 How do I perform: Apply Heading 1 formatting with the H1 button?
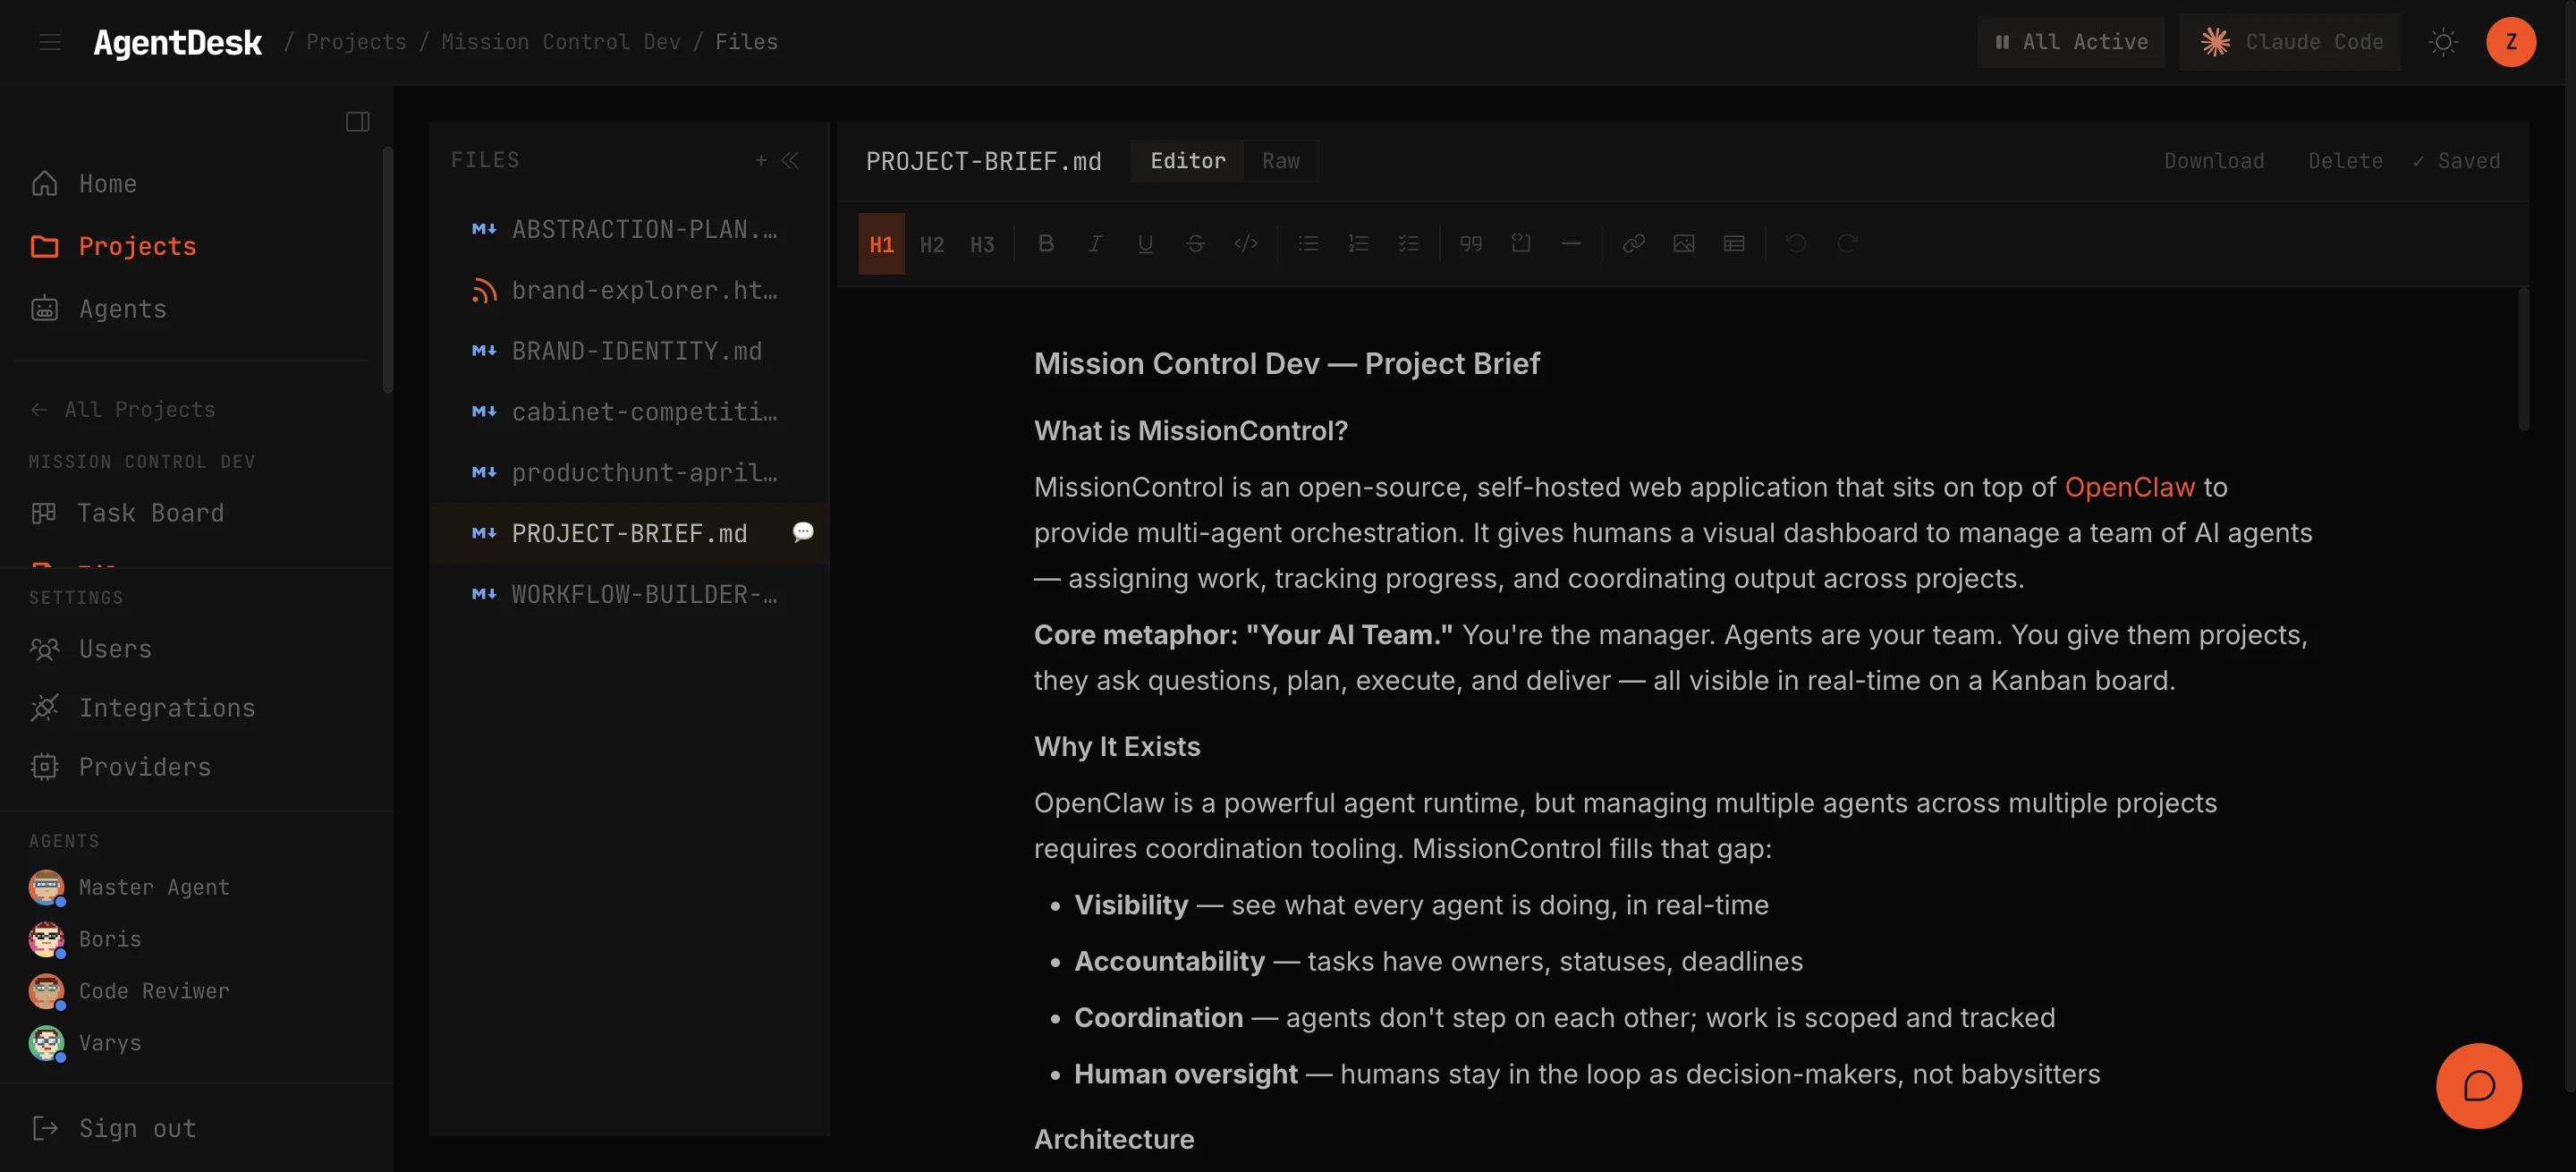pos(881,244)
